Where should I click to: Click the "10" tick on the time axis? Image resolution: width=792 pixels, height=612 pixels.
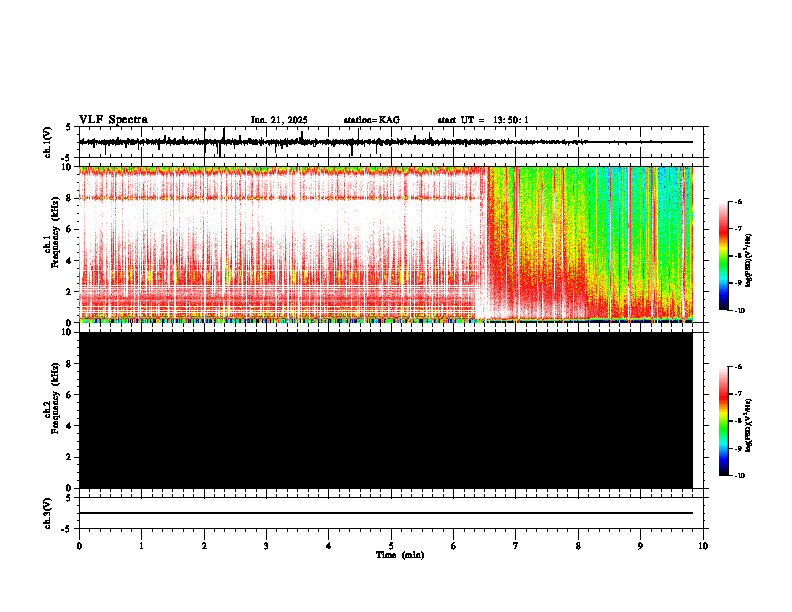(703, 546)
